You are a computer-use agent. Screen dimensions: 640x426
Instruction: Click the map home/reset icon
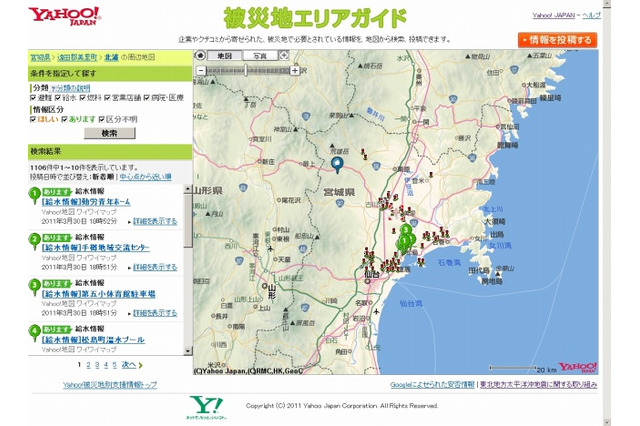[x=200, y=55]
